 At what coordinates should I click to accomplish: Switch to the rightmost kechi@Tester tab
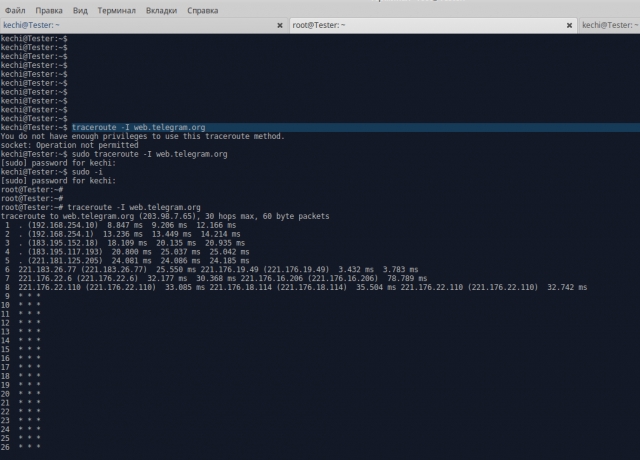609,25
